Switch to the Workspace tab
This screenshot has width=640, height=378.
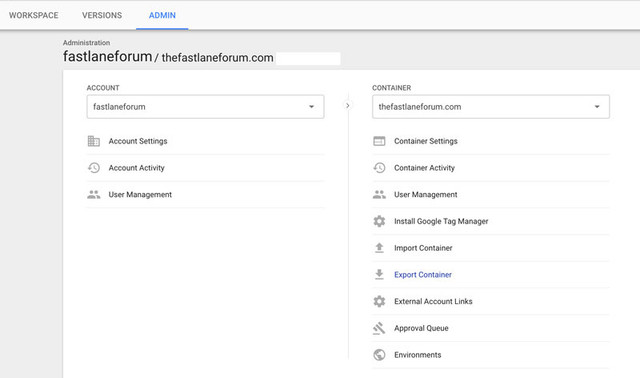click(x=34, y=16)
